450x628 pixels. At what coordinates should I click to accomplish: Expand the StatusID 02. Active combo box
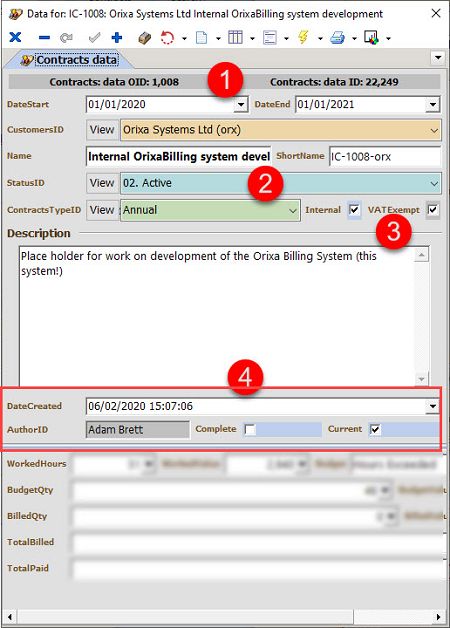(434, 183)
